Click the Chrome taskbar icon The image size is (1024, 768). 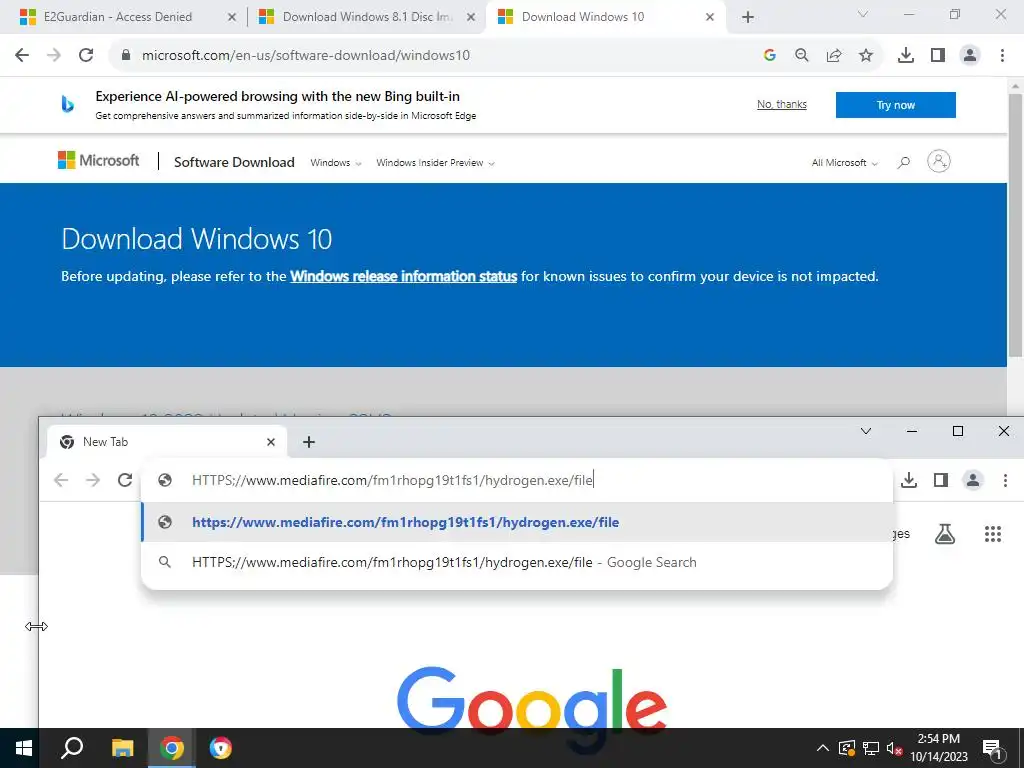point(172,748)
